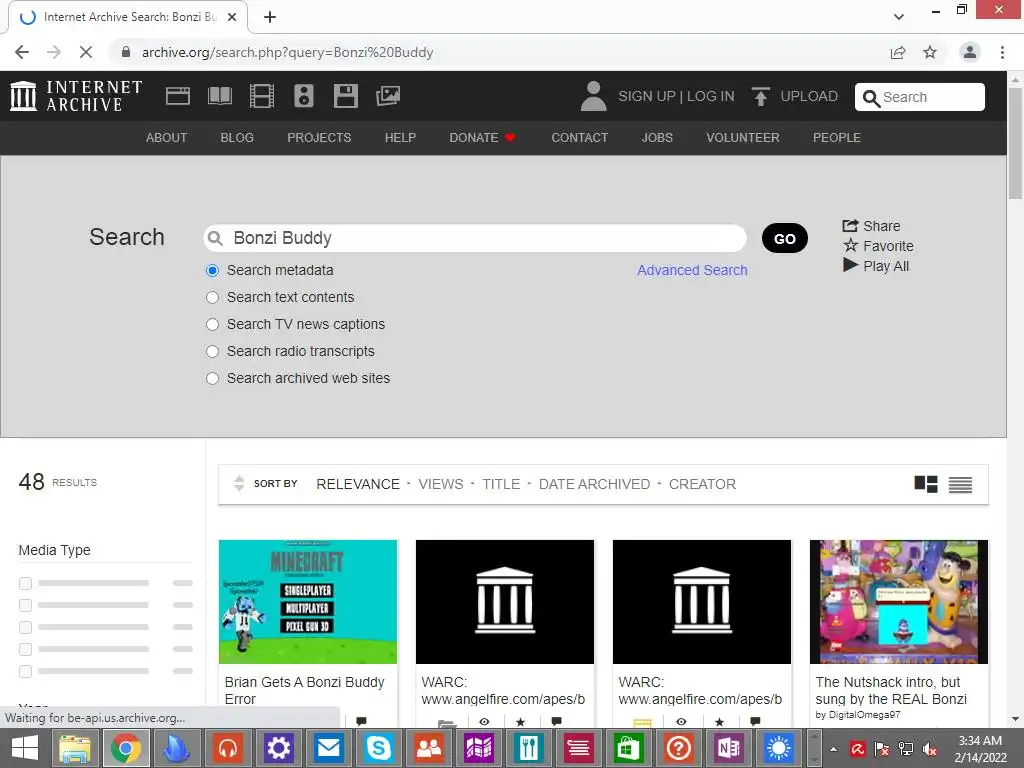Open the Chrome tab search chevron
This screenshot has width=1024, height=768.
pyautogui.click(x=899, y=17)
